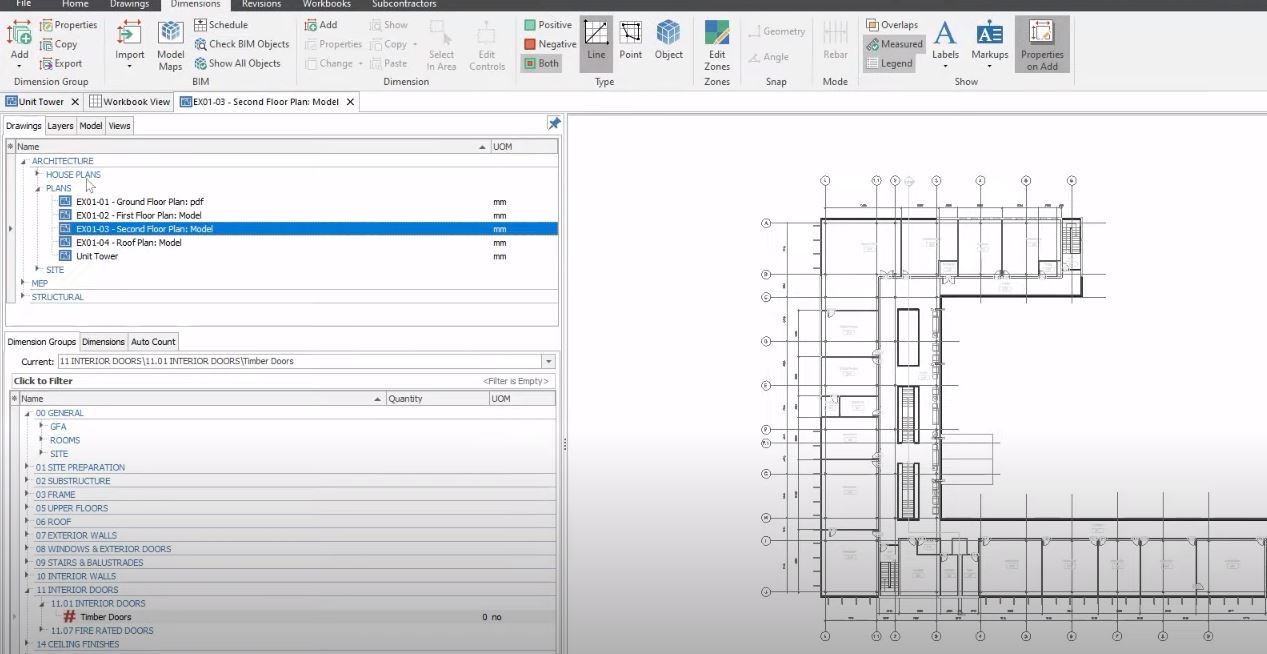Select the 07 EXTERIOR WALLS group
This screenshot has width=1267, height=654.
click(76, 535)
